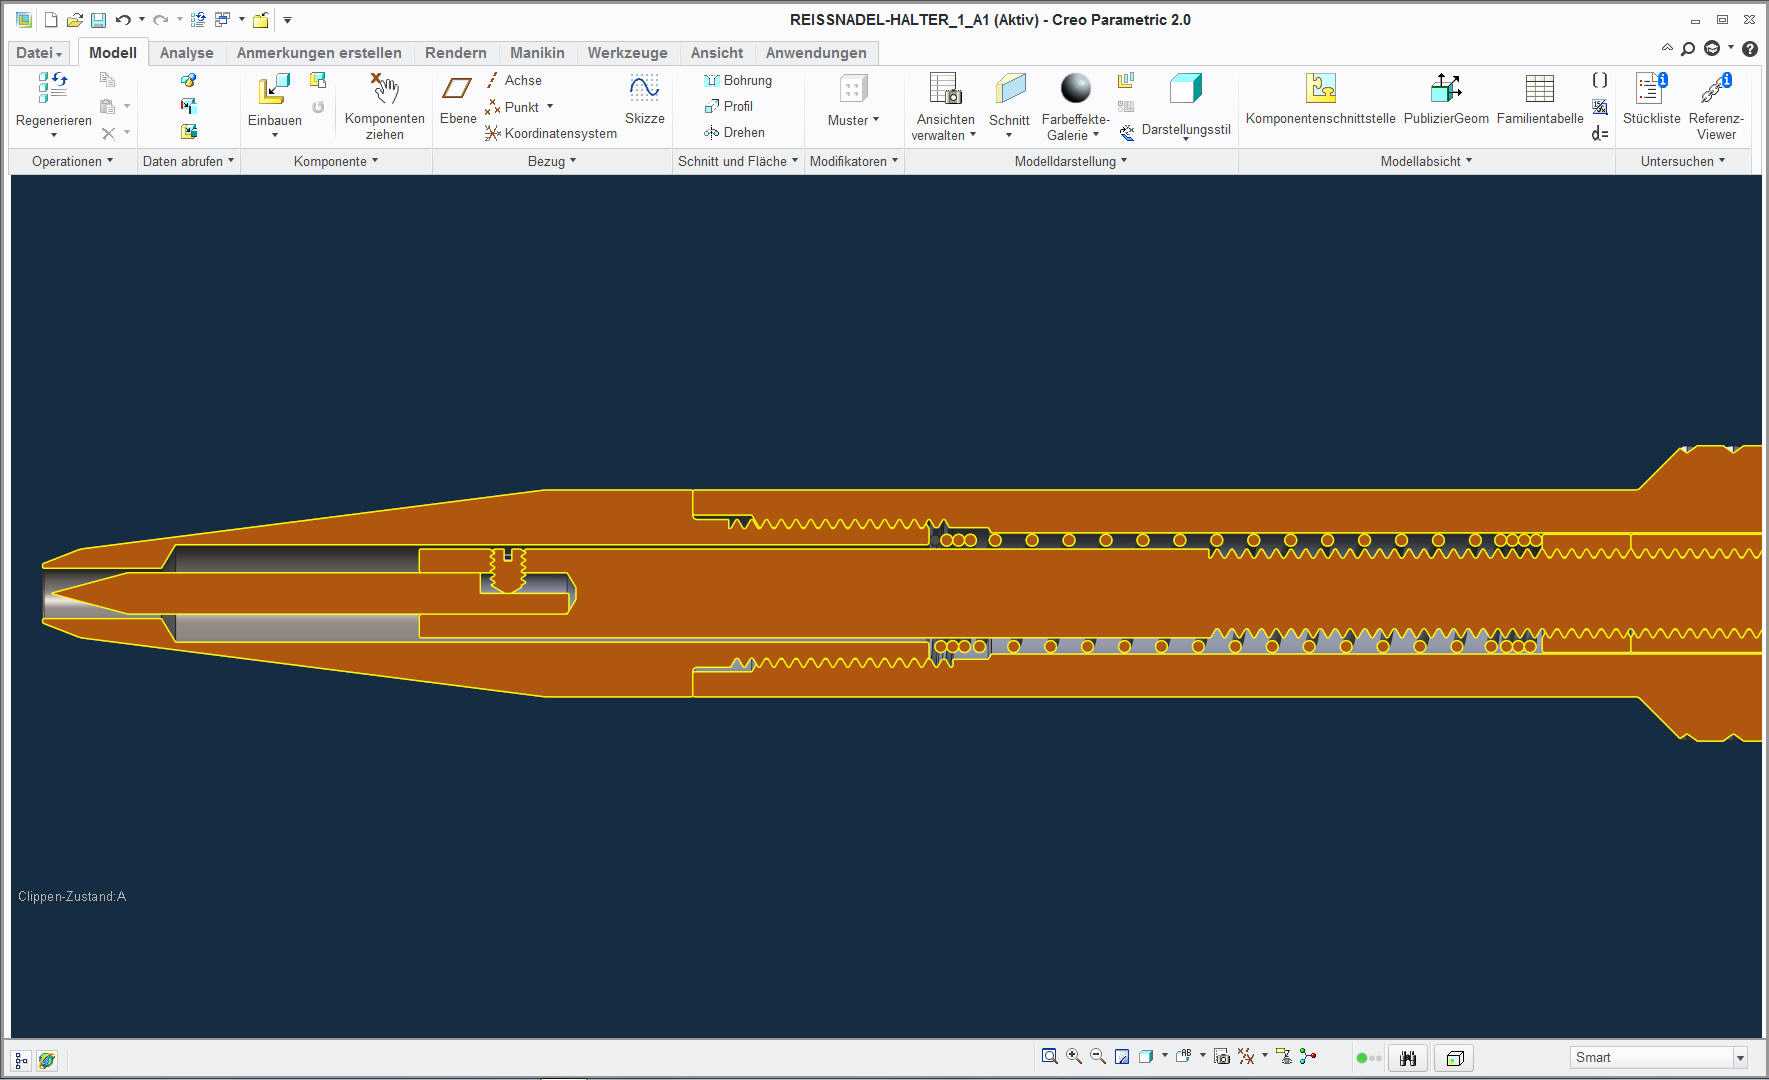Expand the Modelldarstellung group
The image size is (1769, 1080).
click(1071, 161)
